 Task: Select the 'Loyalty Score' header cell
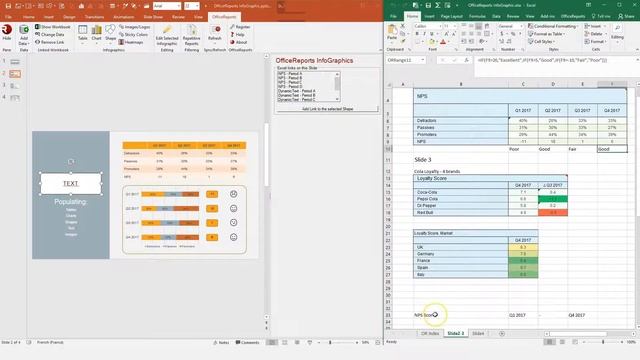pyautogui.click(x=490, y=178)
